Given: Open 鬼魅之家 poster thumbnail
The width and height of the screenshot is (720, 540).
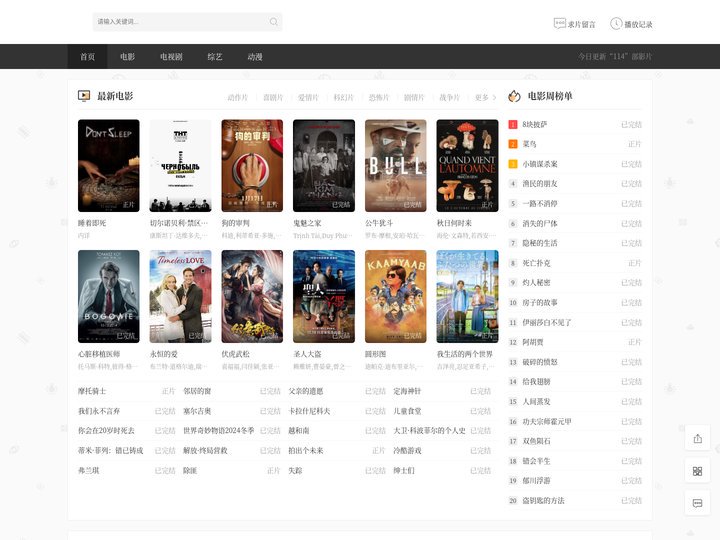Looking at the screenshot, I should coord(324,166).
